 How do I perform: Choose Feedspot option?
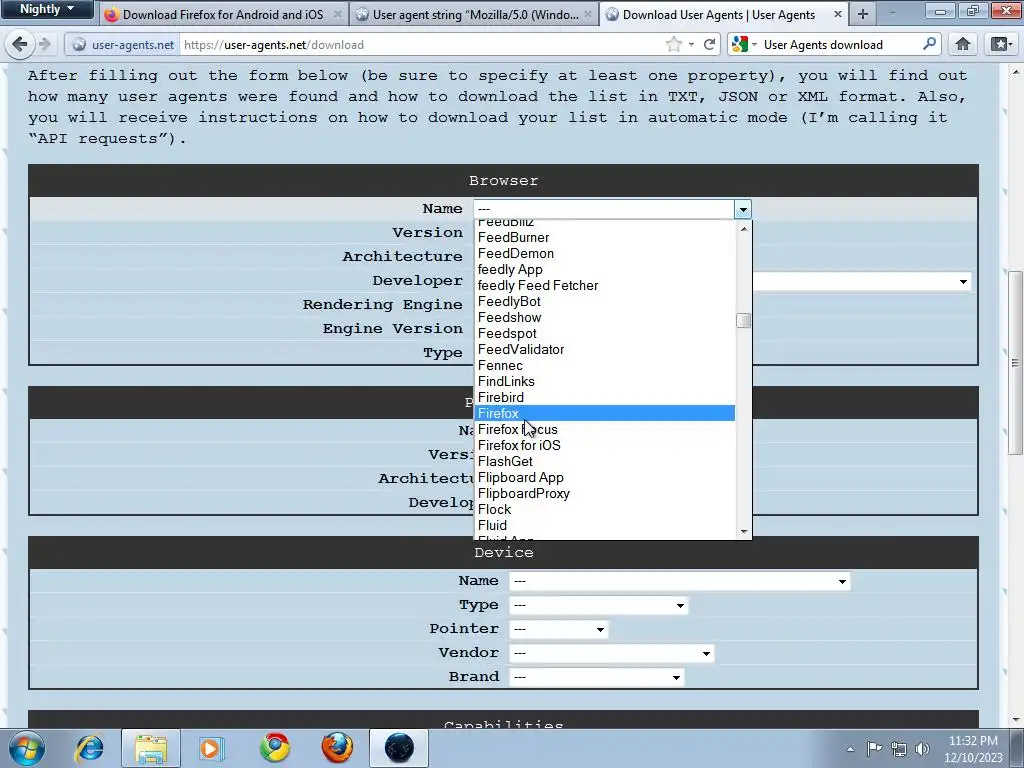(x=605, y=334)
